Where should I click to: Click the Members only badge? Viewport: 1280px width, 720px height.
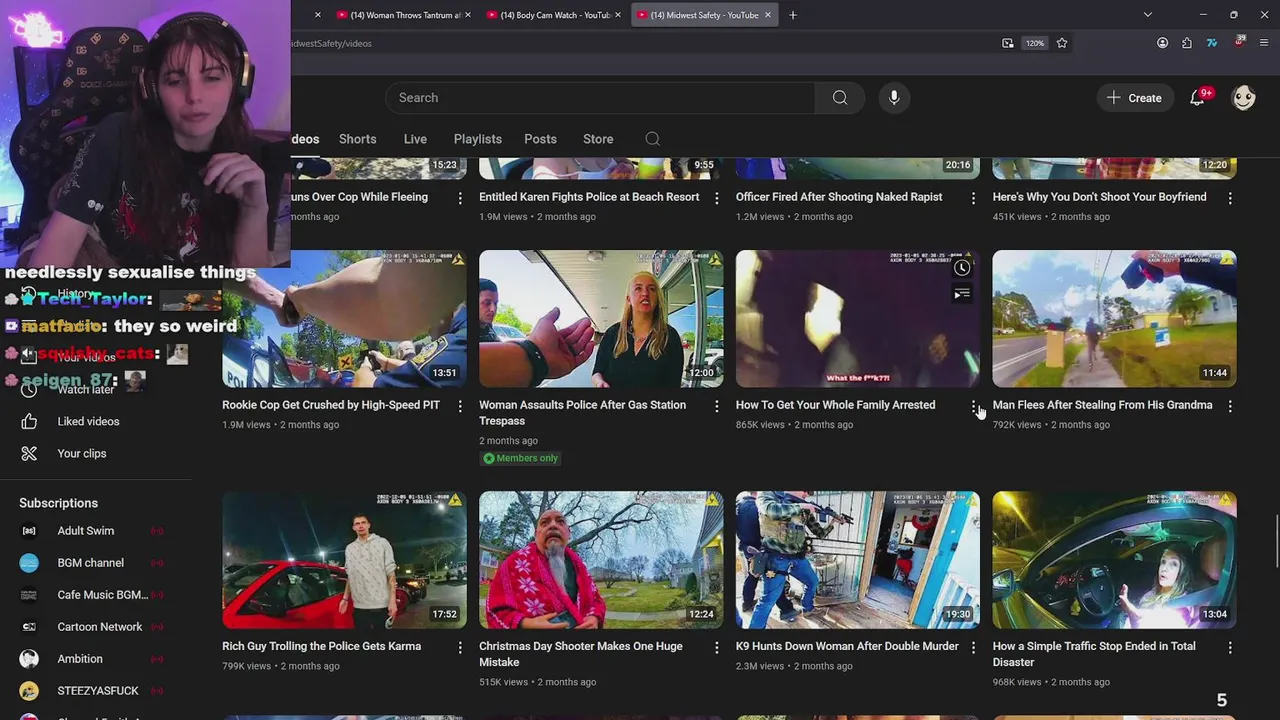(x=520, y=458)
